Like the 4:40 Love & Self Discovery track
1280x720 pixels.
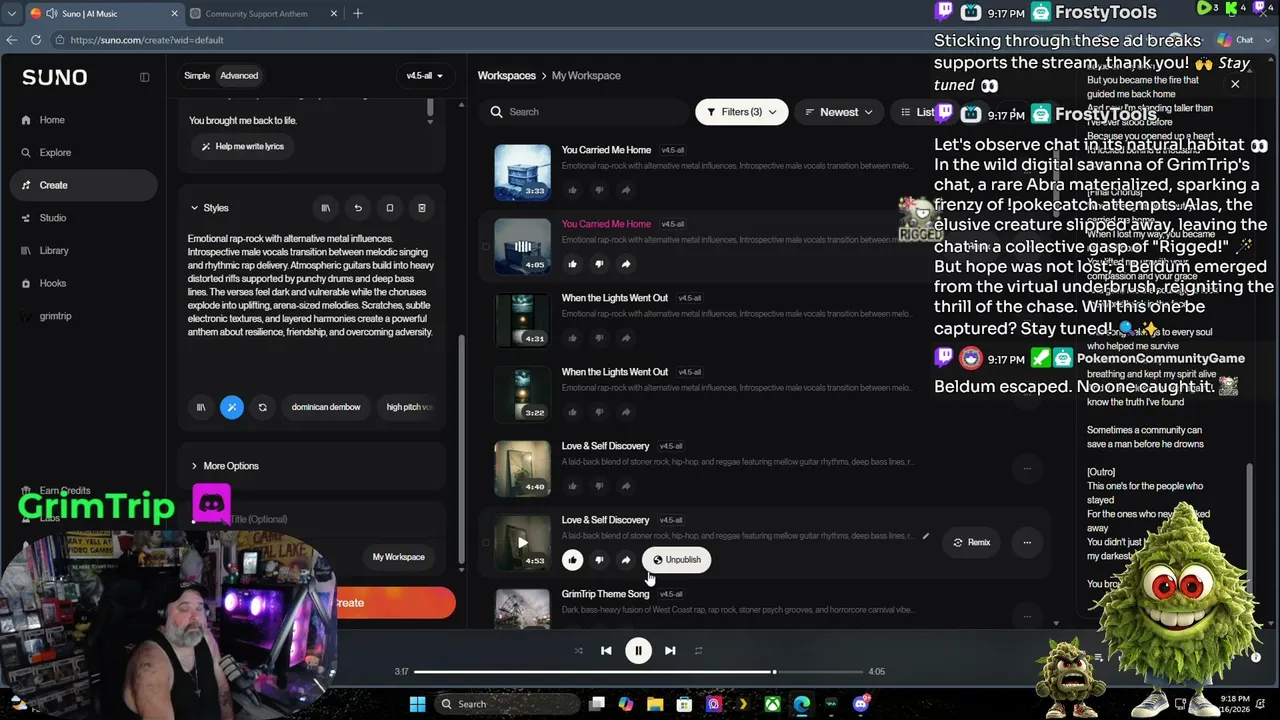coord(573,486)
